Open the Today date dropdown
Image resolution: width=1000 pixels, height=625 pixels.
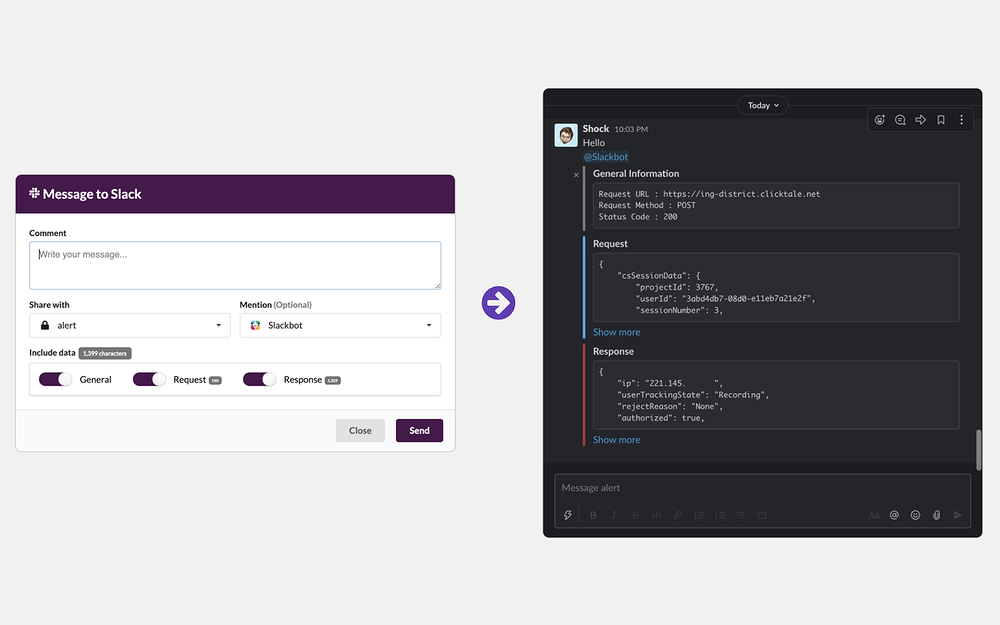[763, 105]
